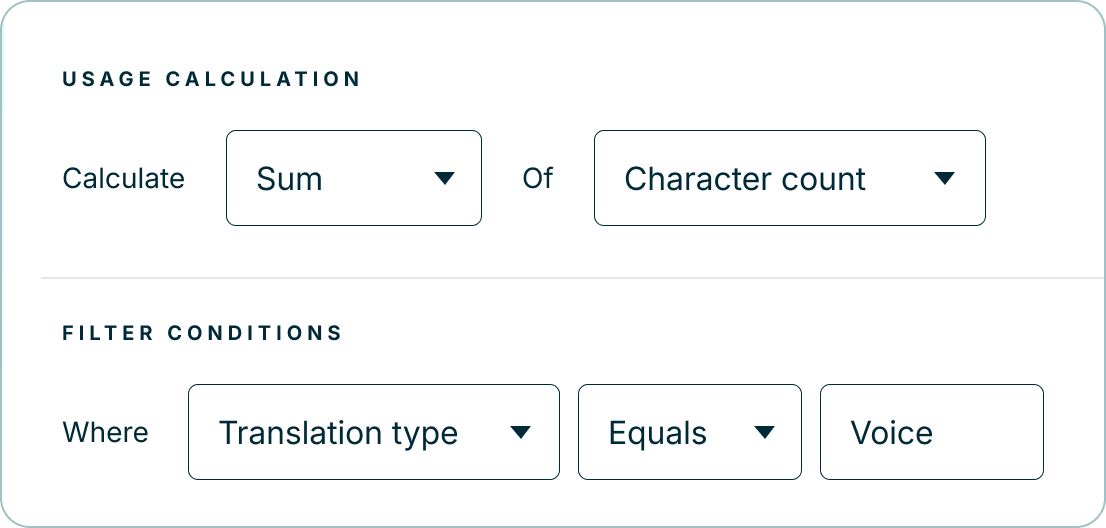The width and height of the screenshot is (1106, 528).
Task: Click the Translation type text
Action: click(338, 433)
